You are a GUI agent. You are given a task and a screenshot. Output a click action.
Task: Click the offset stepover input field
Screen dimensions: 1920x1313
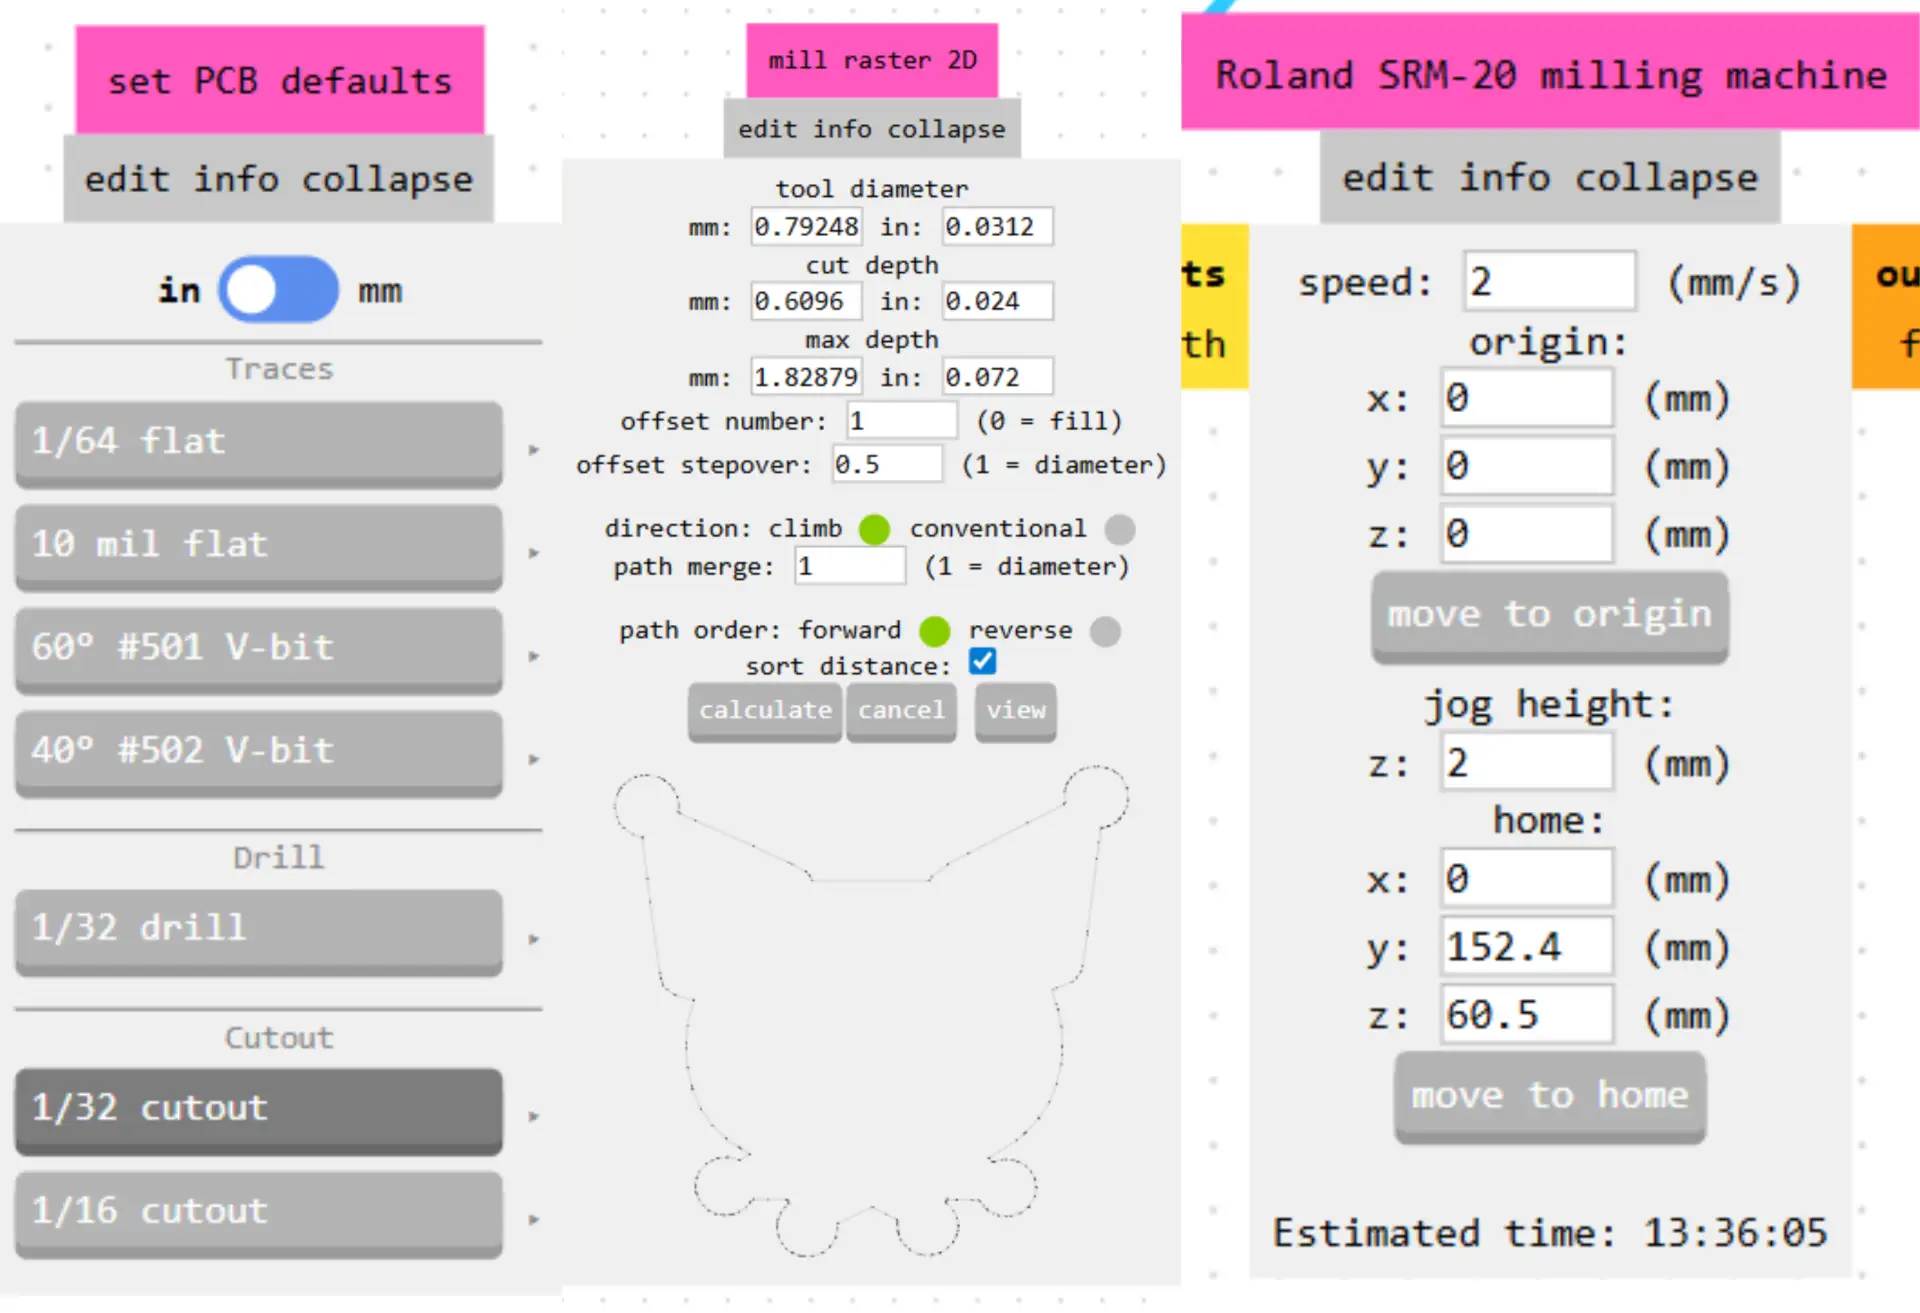point(886,465)
